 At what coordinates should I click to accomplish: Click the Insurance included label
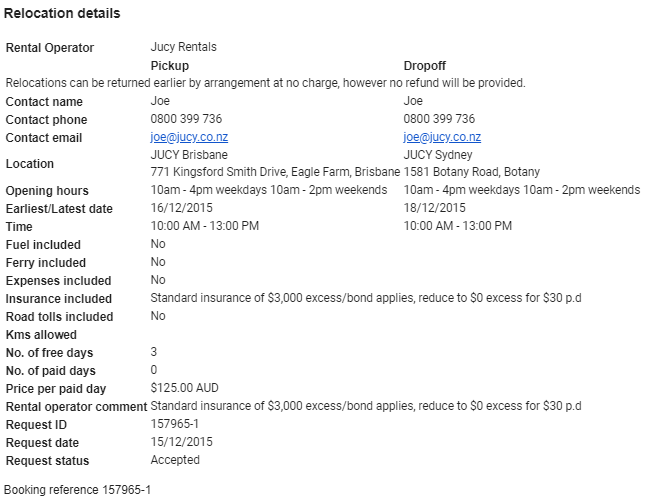point(59,299)
